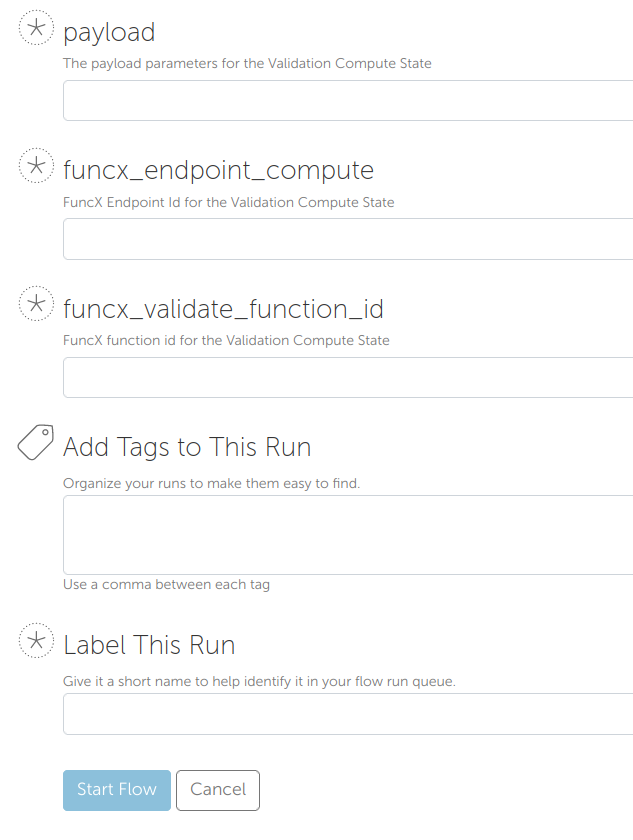This screenshot has width=633, height=840.
Task: Click the "Organize your runs" description text
Action: click(211, 483)
